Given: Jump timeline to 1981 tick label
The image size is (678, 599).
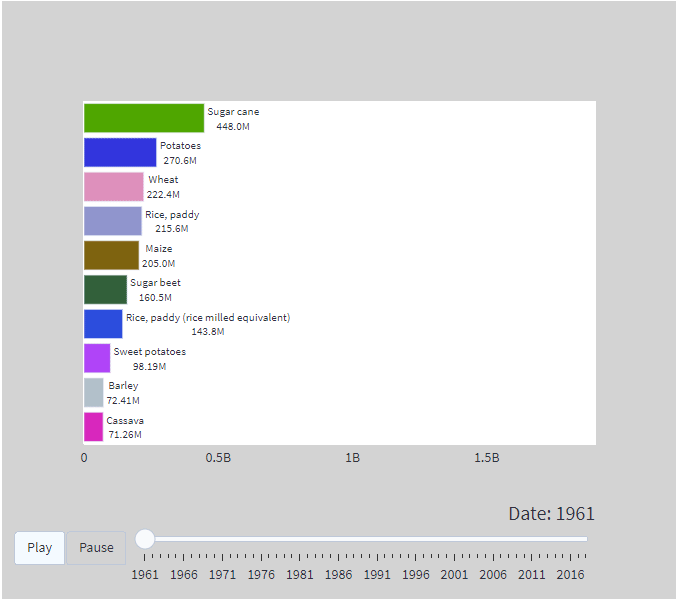Looking at the screenshot, I should tap(300, 574).
